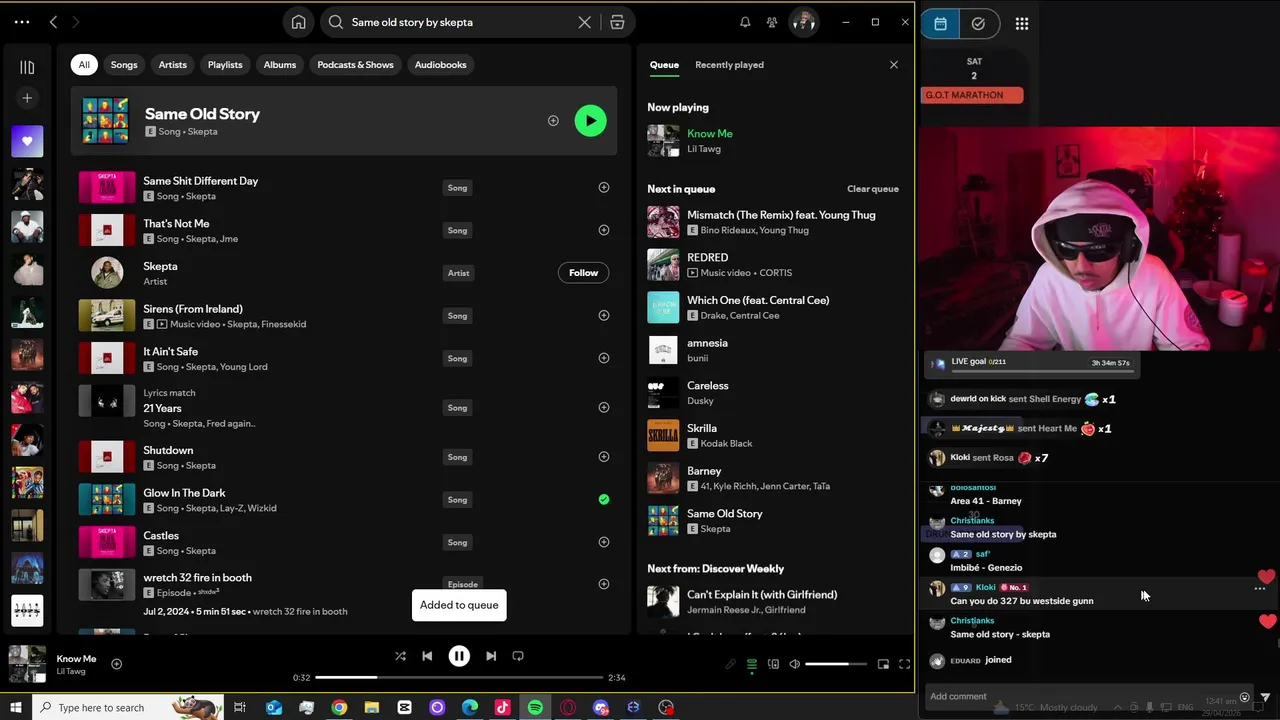This screenshot has height=720, width=1280.
Task: Open Connect to a device
Action: pyautogui.click(x=773, y=664)
